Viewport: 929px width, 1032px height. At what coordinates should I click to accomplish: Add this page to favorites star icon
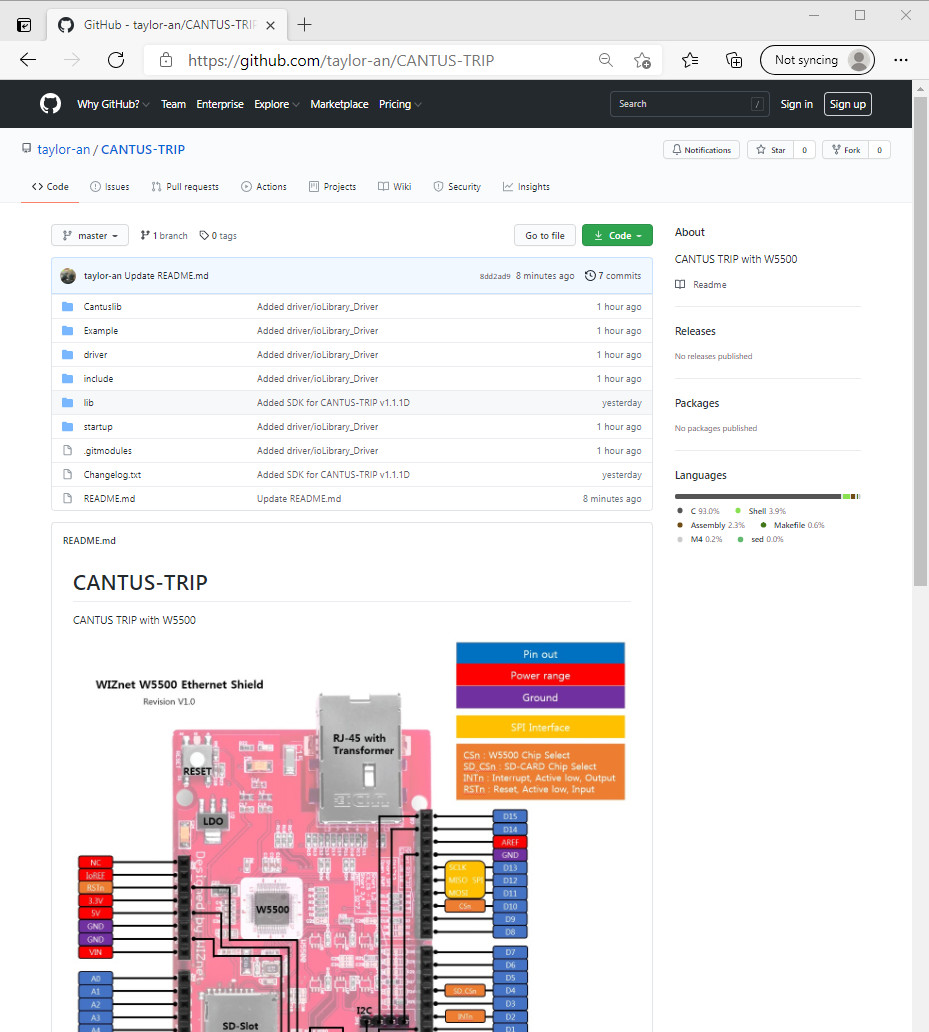642,61
